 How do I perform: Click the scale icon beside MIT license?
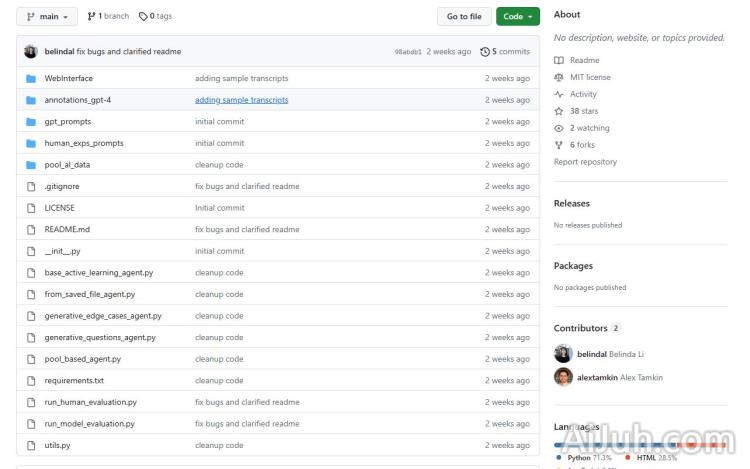pyautogui.click(x=559, y=77)
